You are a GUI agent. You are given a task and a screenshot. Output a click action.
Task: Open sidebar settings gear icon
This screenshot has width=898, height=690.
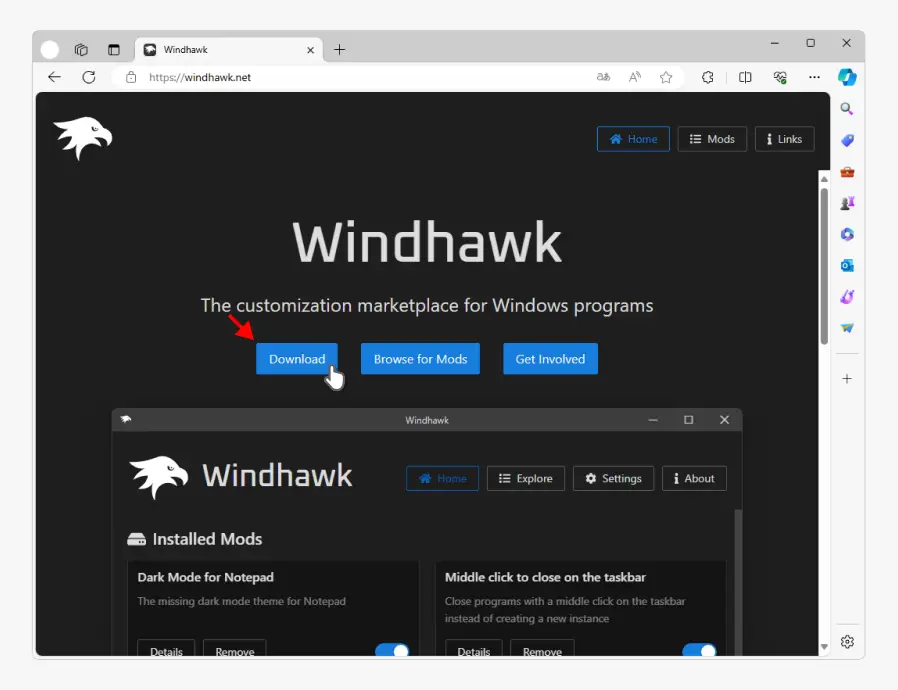click(848, 642)
